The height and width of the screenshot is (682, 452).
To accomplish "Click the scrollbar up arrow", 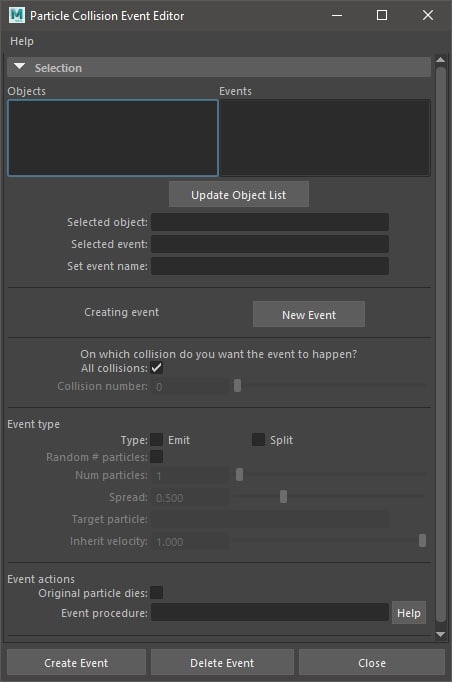I will pyautogui.click(x=440, y=60).
